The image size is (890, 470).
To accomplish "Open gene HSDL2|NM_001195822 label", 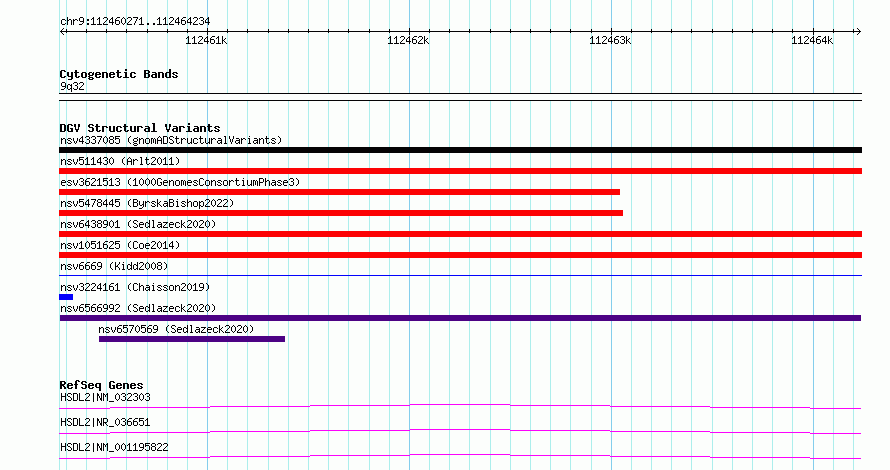I will pos(114,447).
